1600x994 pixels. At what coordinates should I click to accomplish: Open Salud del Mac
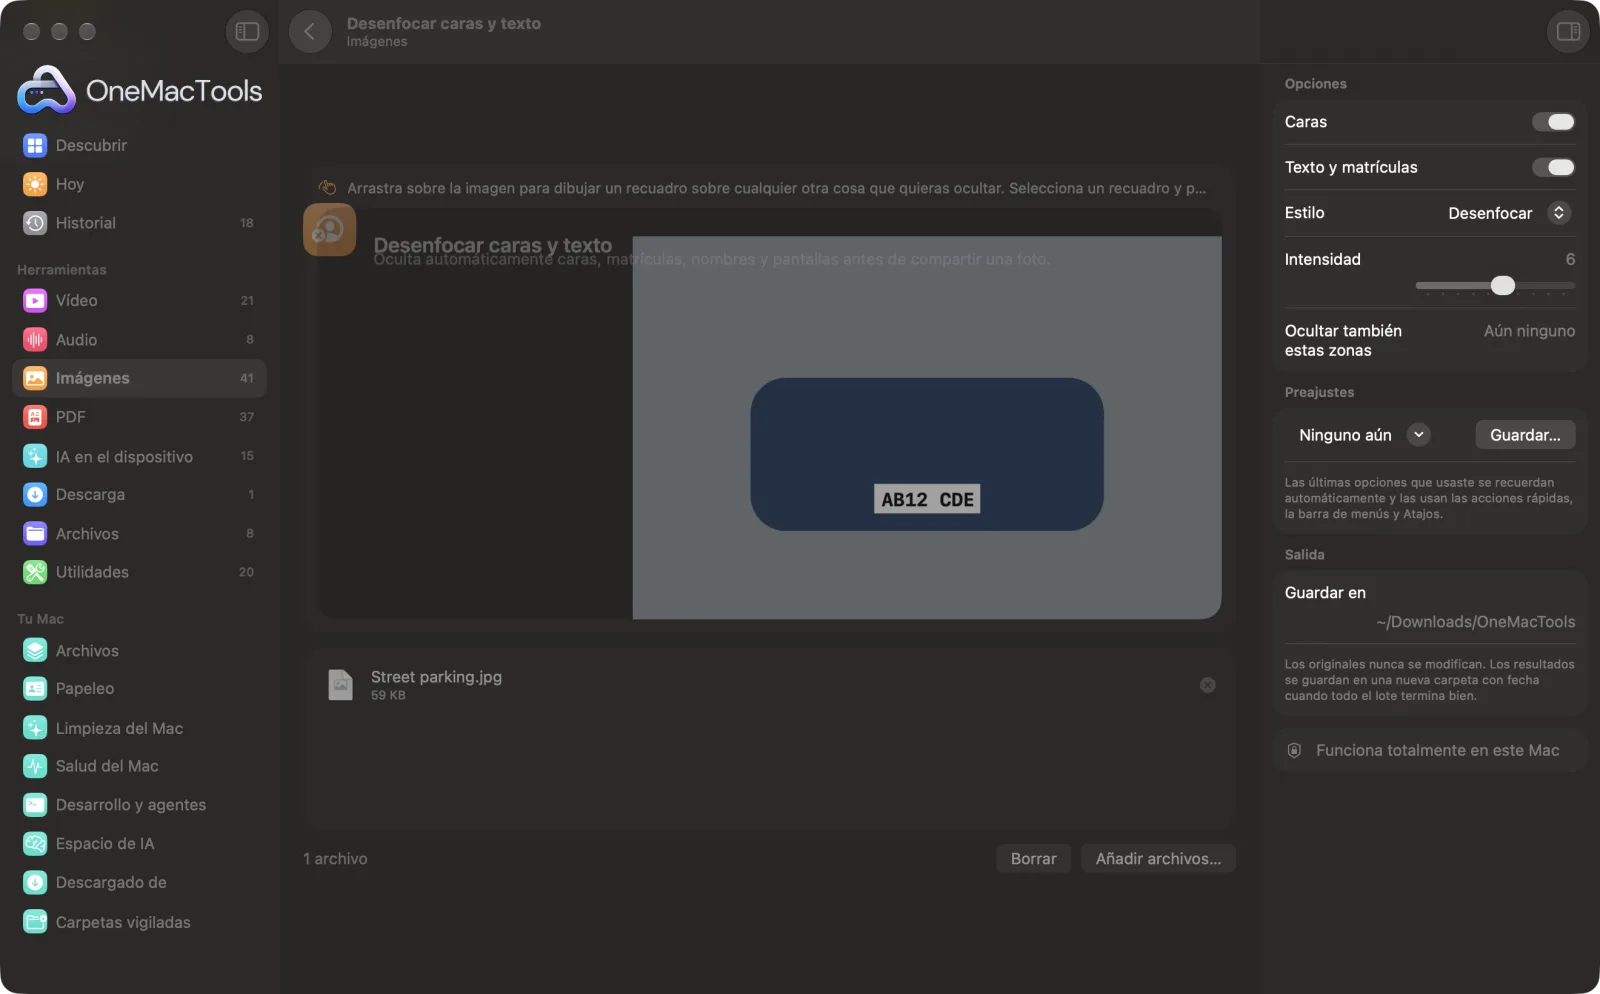click(x=139, y=766)
